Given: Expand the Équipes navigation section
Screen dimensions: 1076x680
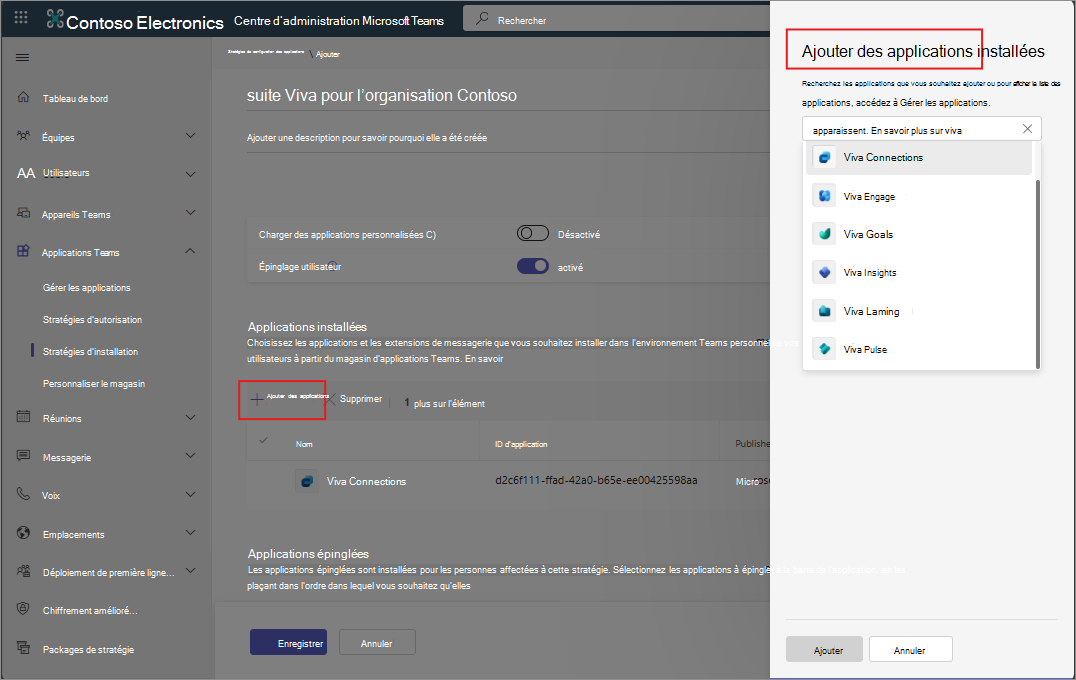Looking at the screenshot, I should click(x=190, y=136).
